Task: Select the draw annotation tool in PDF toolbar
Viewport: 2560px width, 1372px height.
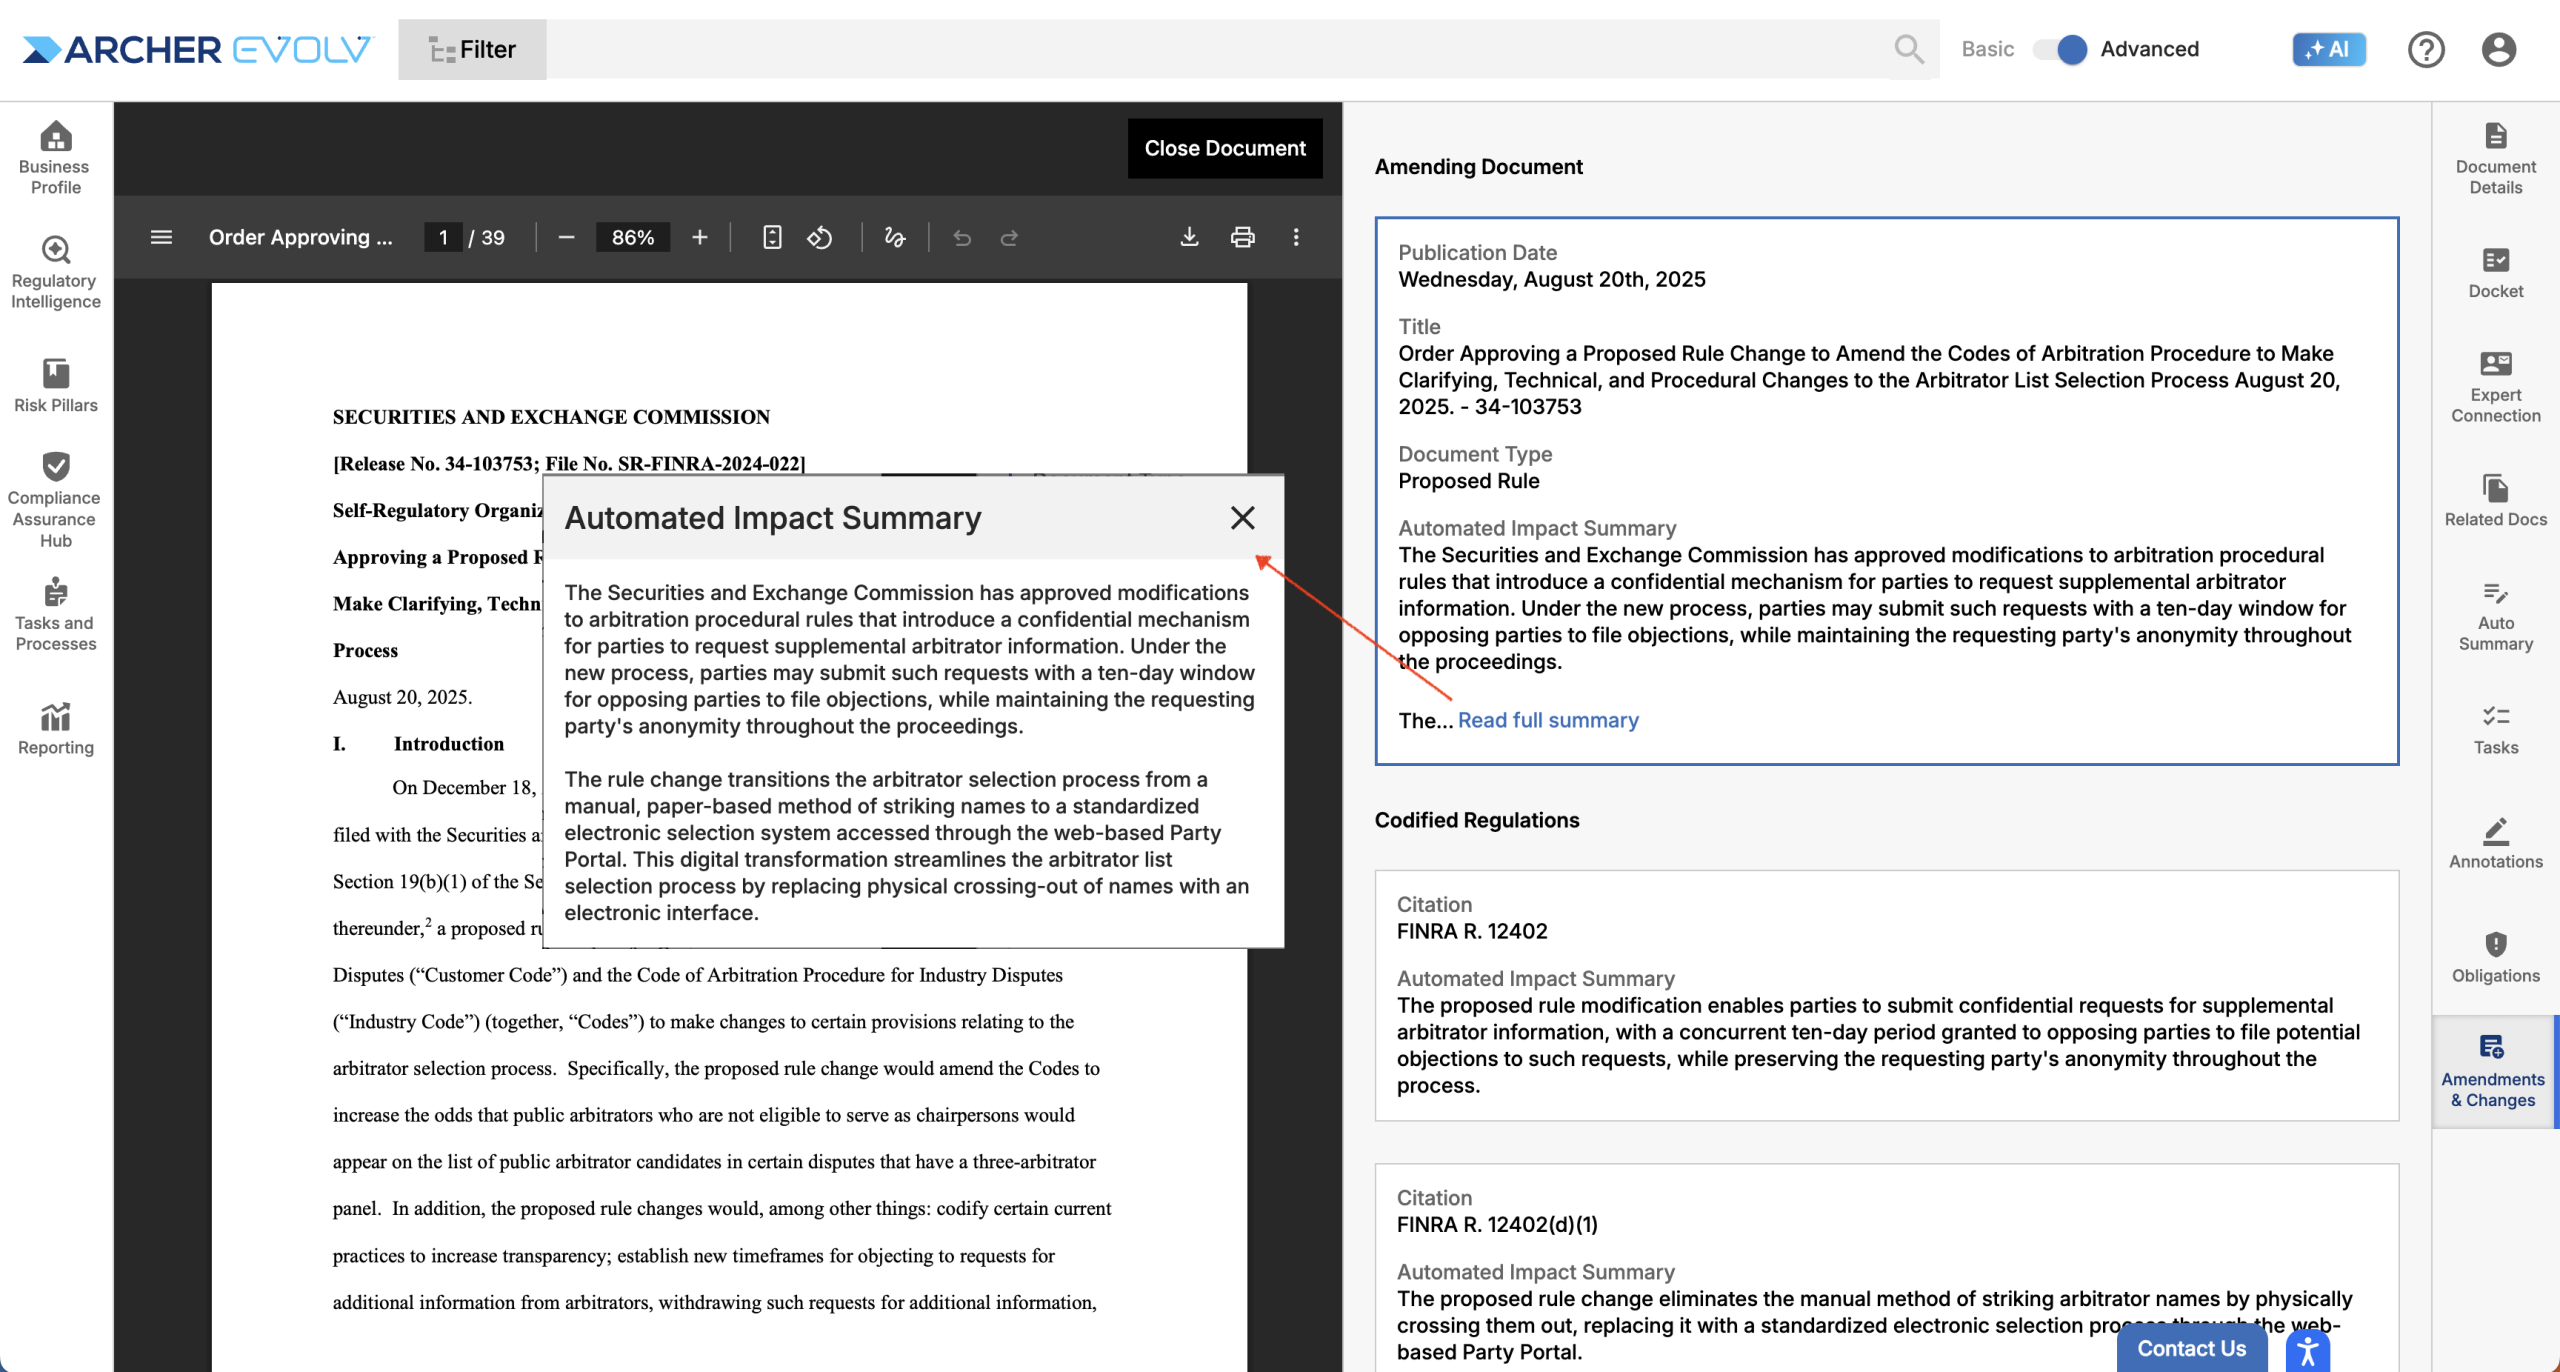Action: pyautogui.click(x=895, y=237)
